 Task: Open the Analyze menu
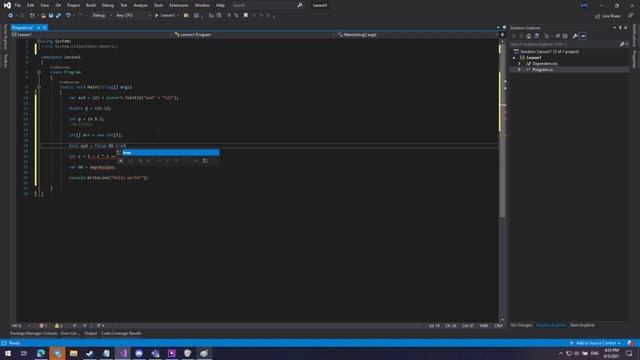(x=140, y=5)
